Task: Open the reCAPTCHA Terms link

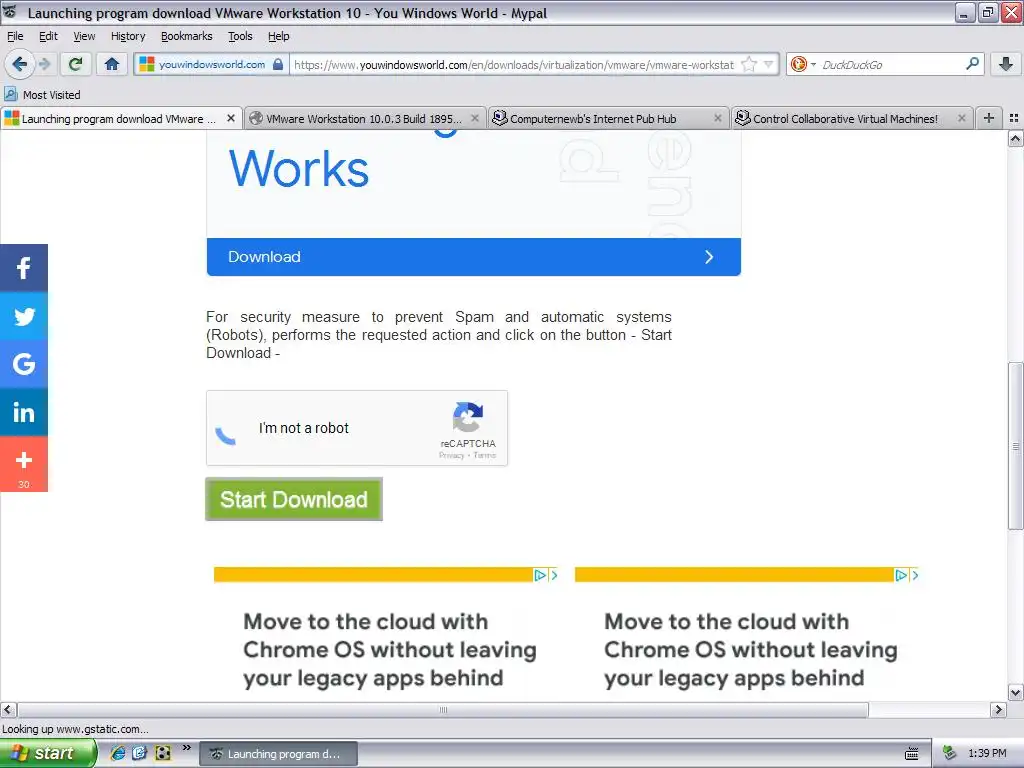Action: tap(485, 455)
